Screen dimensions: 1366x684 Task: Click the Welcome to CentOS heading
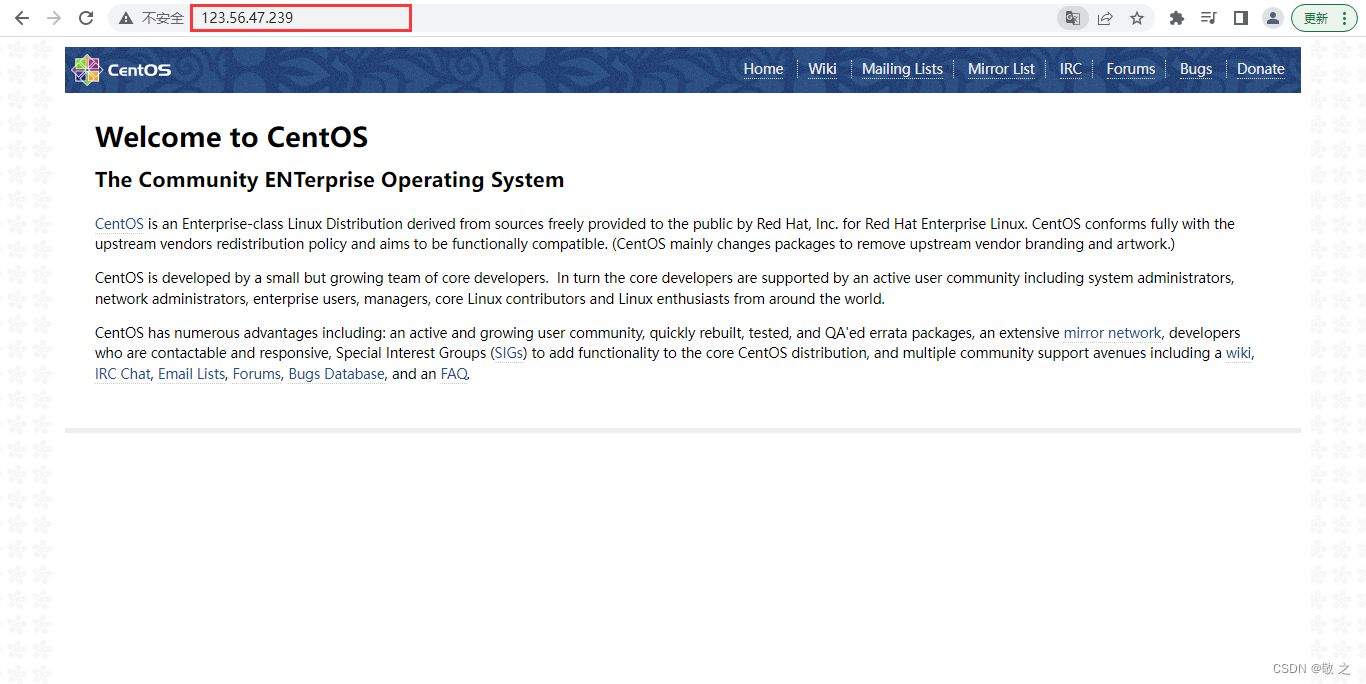(x=231, y=137)
